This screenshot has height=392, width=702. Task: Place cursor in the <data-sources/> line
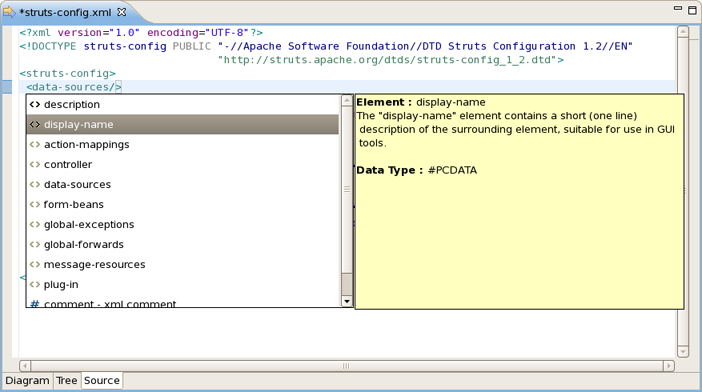click(74, 87)
